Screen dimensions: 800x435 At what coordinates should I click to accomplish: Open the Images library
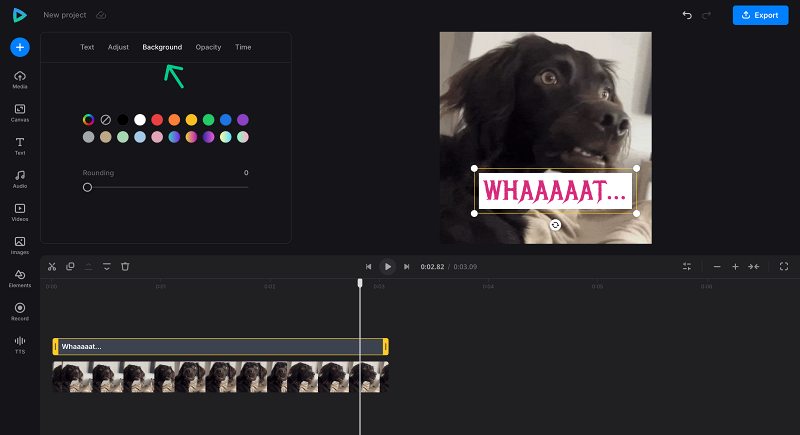pos(20,245)
